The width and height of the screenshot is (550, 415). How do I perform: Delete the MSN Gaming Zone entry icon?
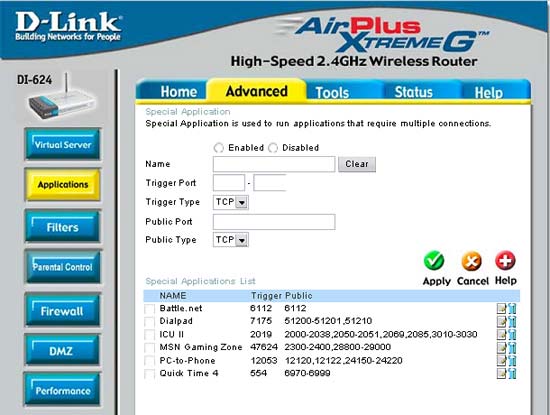pyautogui.click(x=512, y=347)
